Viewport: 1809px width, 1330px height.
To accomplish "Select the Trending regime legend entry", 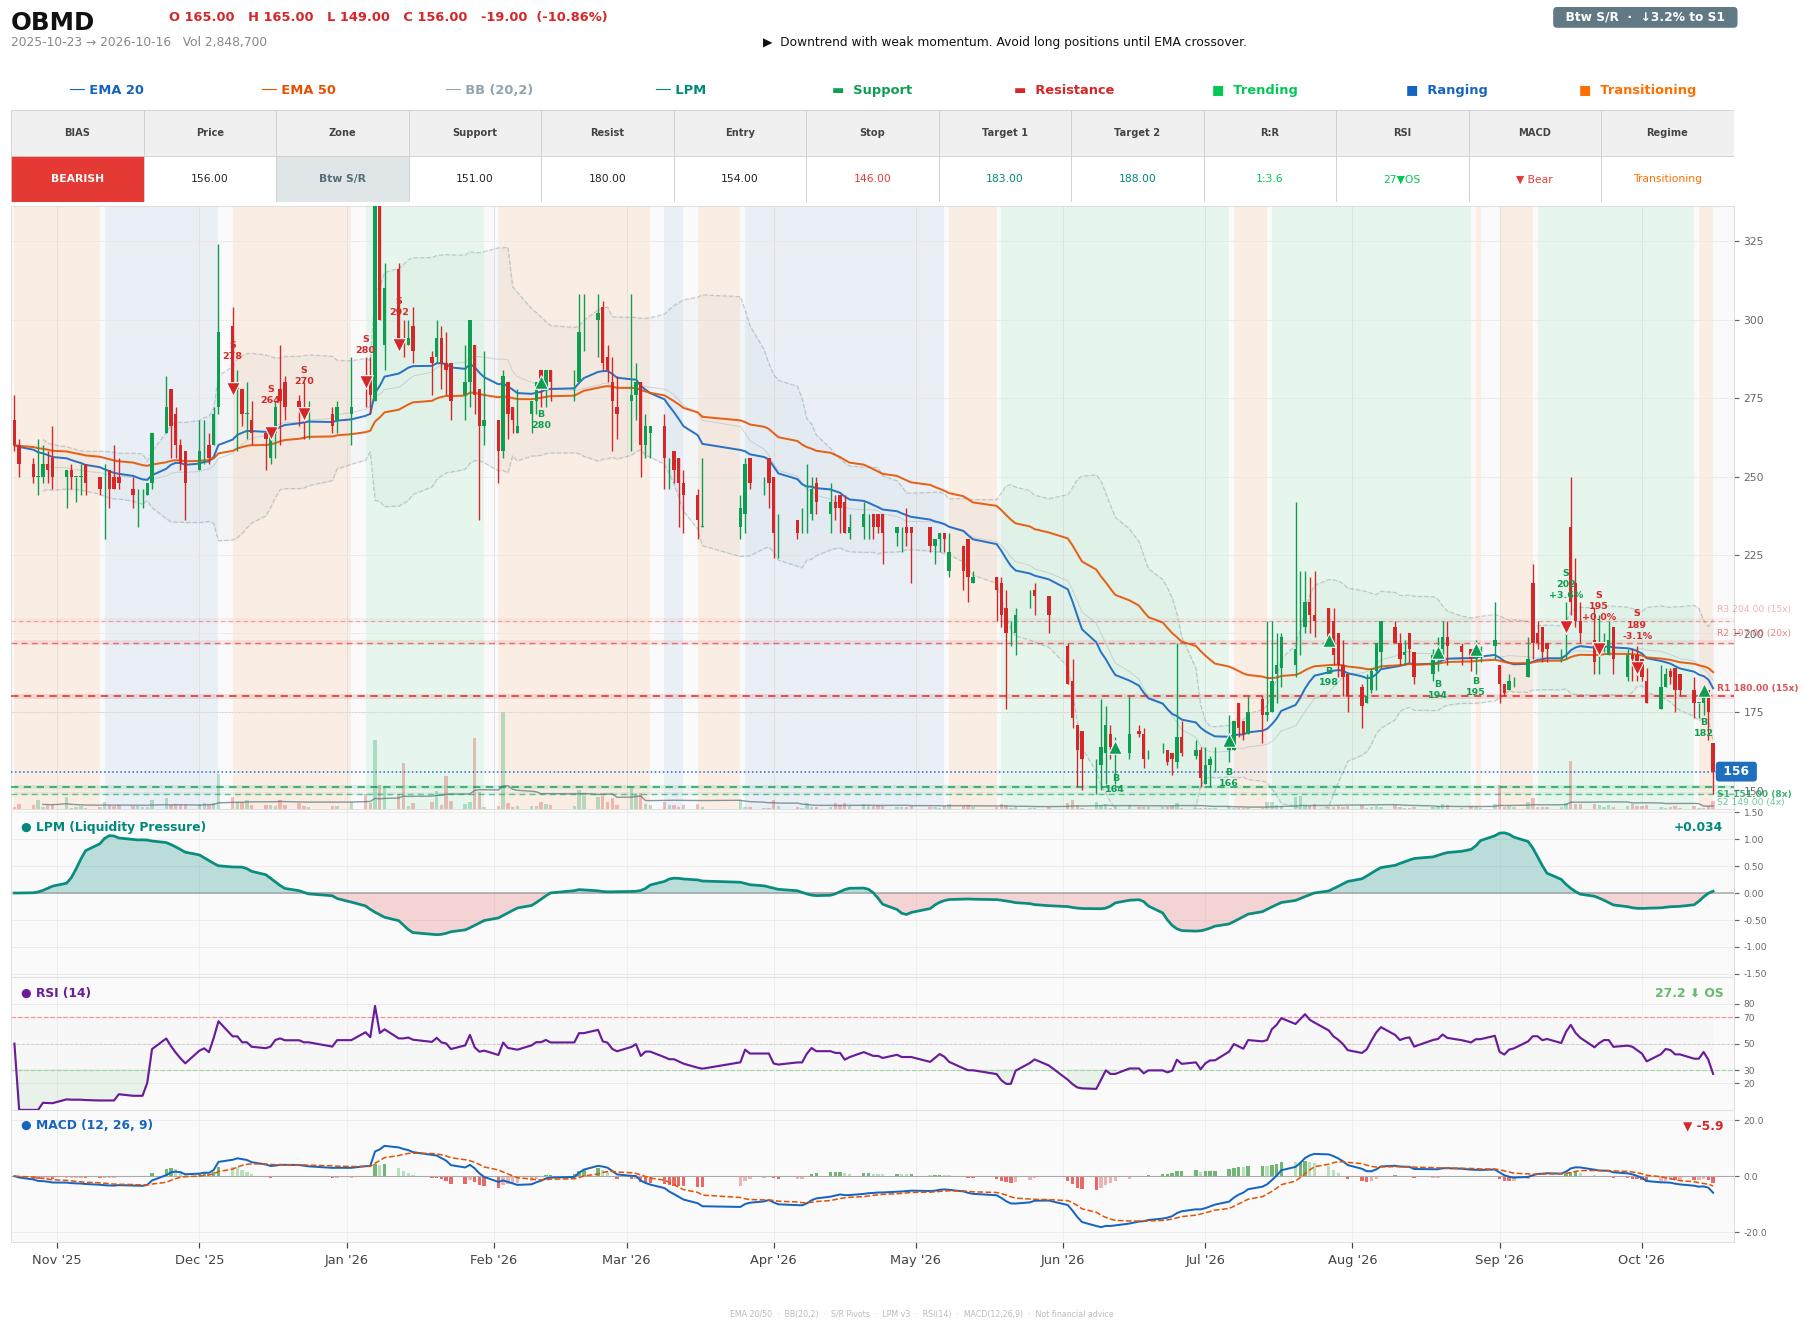I will click(x=1255, y=90).
